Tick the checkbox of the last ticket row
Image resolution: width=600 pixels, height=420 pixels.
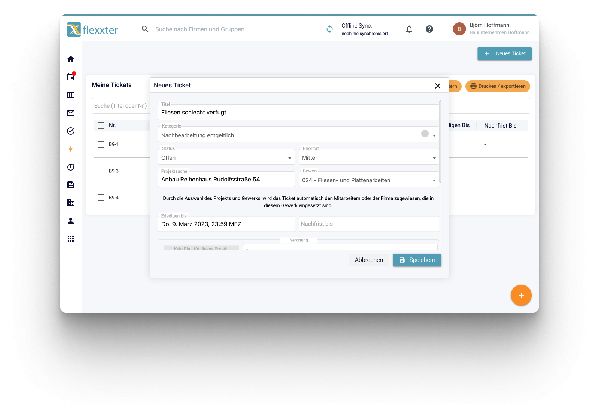[101, 197]
